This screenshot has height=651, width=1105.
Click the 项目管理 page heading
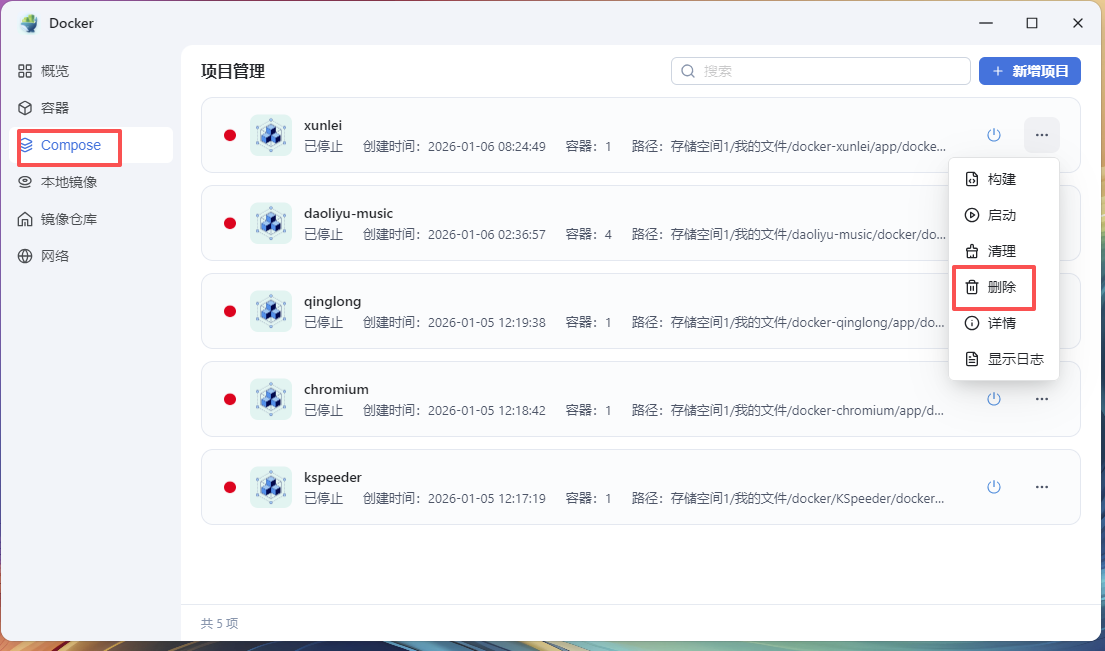coord(233,71)
